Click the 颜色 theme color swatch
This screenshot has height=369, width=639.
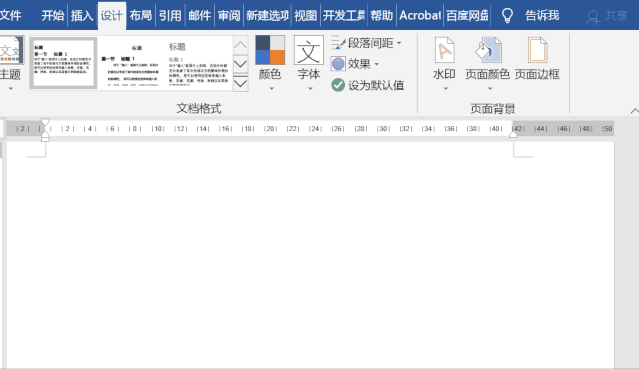(x=270, y=50)
